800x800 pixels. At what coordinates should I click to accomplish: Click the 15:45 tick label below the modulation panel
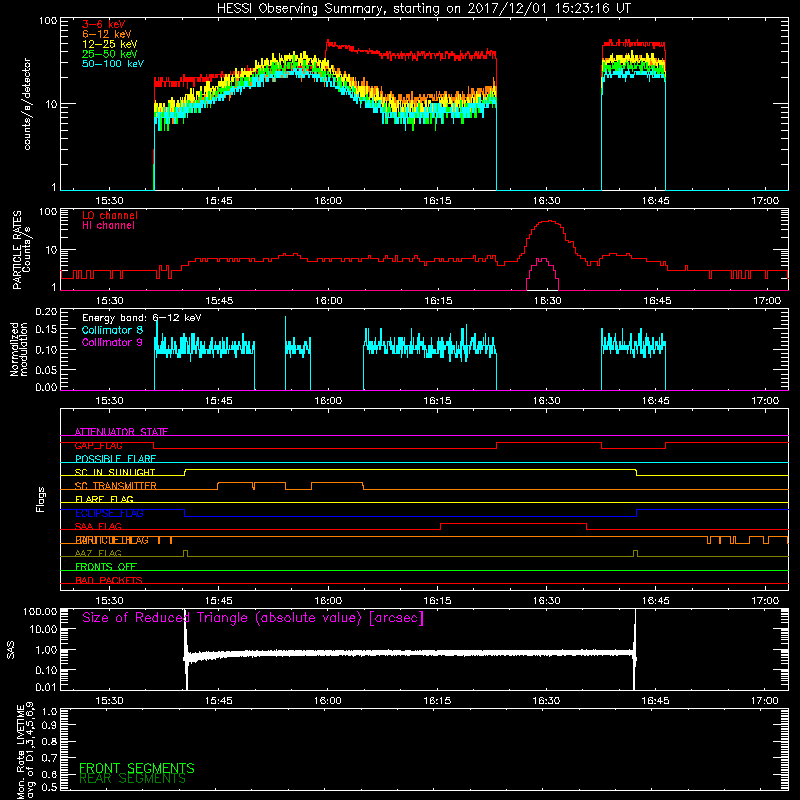pyautogui.click(x=219, y=401)
